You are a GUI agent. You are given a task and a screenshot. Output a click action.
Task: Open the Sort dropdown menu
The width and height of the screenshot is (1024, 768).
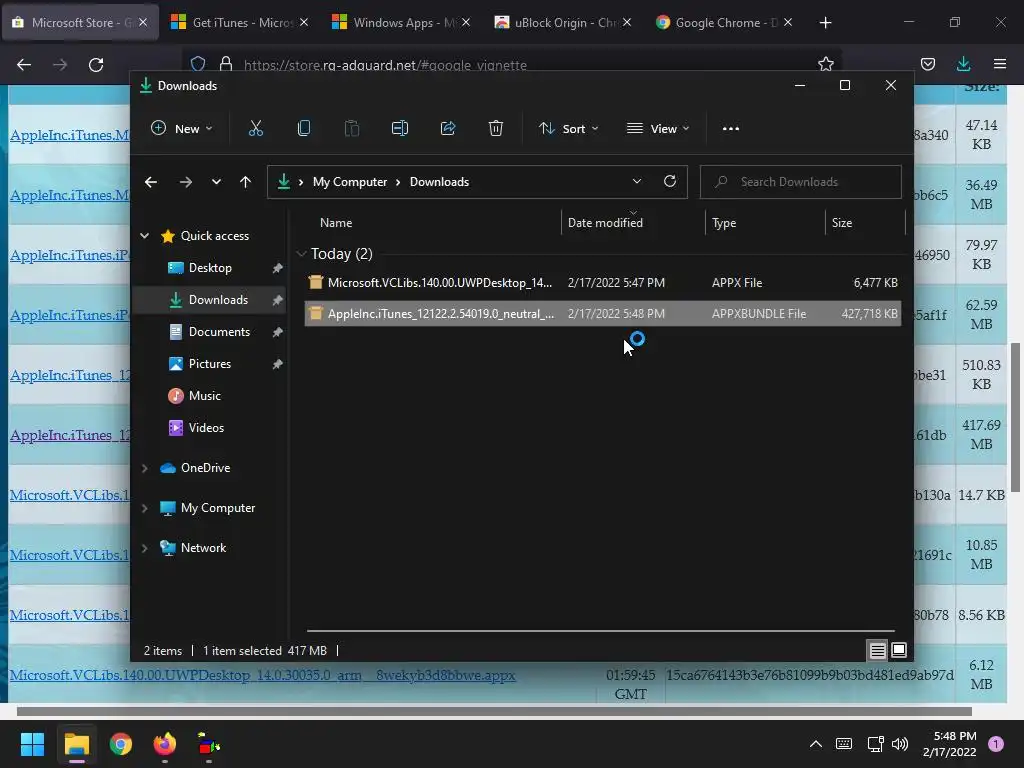(x=568, y=129)
